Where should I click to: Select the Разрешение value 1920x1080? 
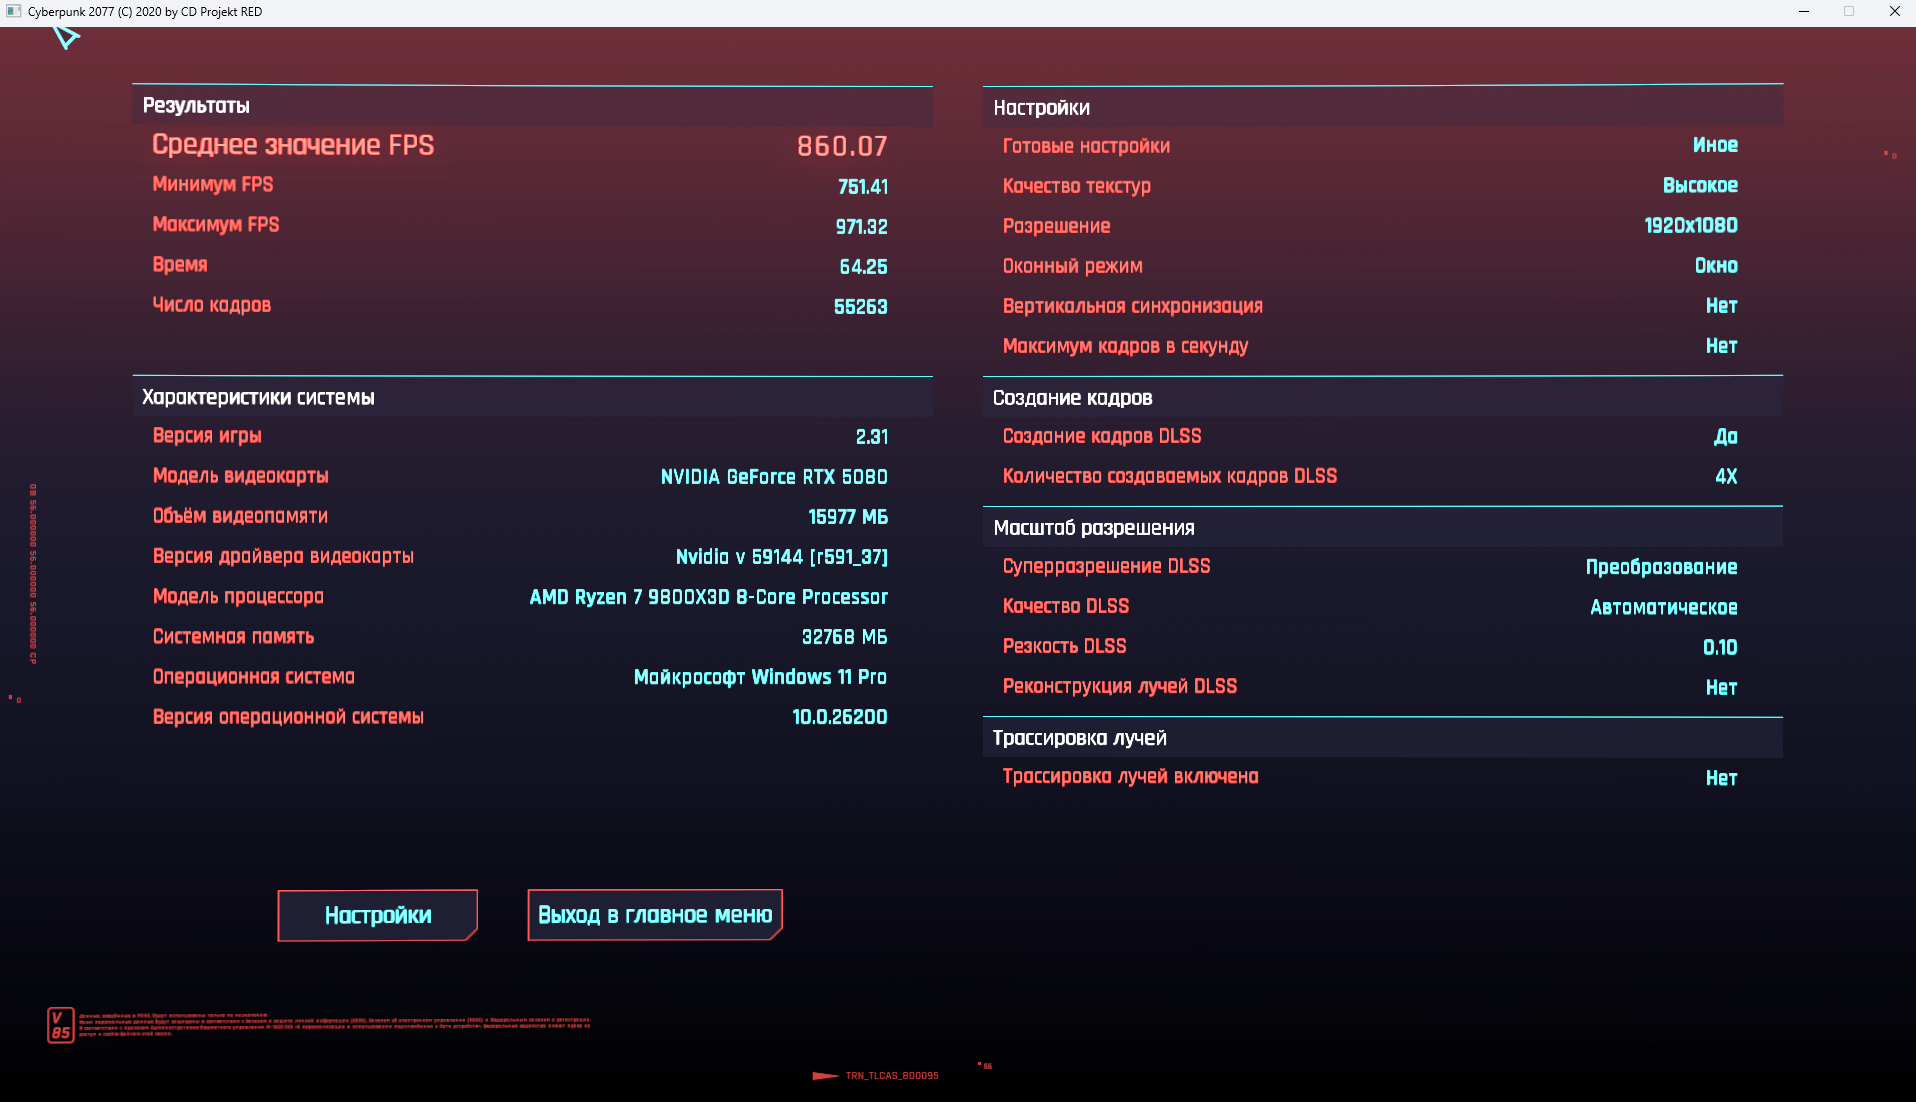click(1691, 226)
